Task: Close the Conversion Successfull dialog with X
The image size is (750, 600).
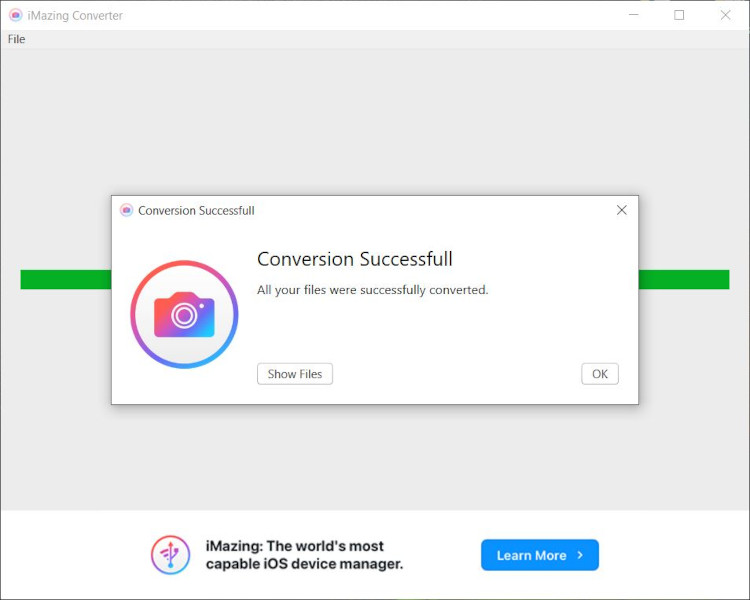Action: [621, 210]
